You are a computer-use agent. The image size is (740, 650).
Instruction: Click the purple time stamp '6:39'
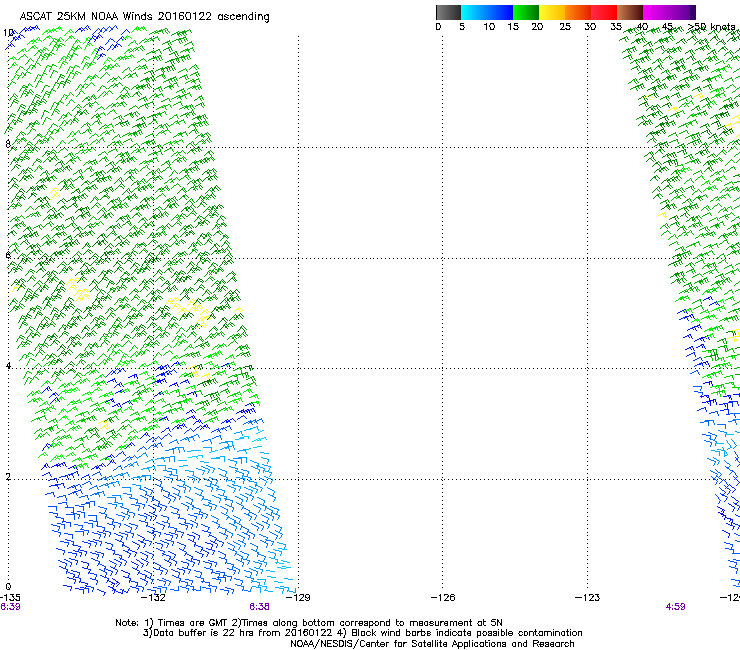click(x=10, y=607)
